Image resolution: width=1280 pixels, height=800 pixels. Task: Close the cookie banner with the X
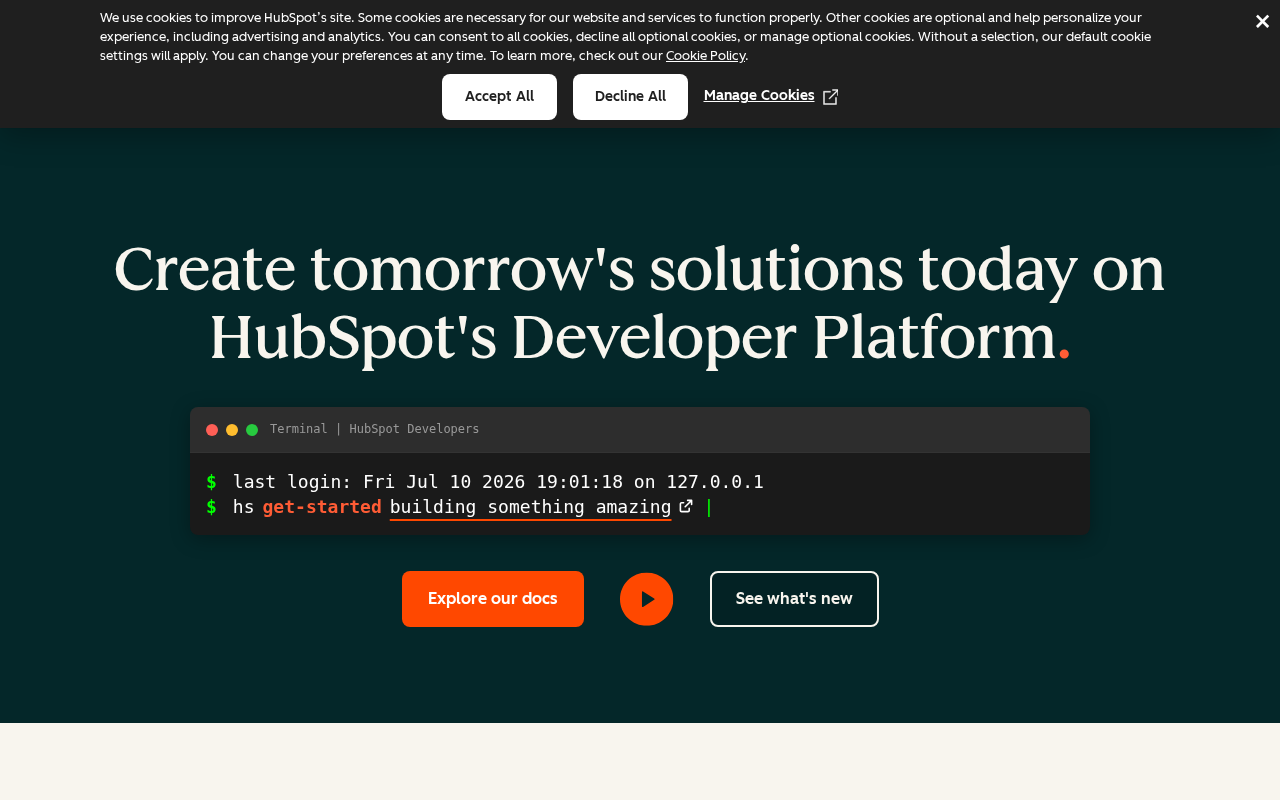click(1262, 21)
